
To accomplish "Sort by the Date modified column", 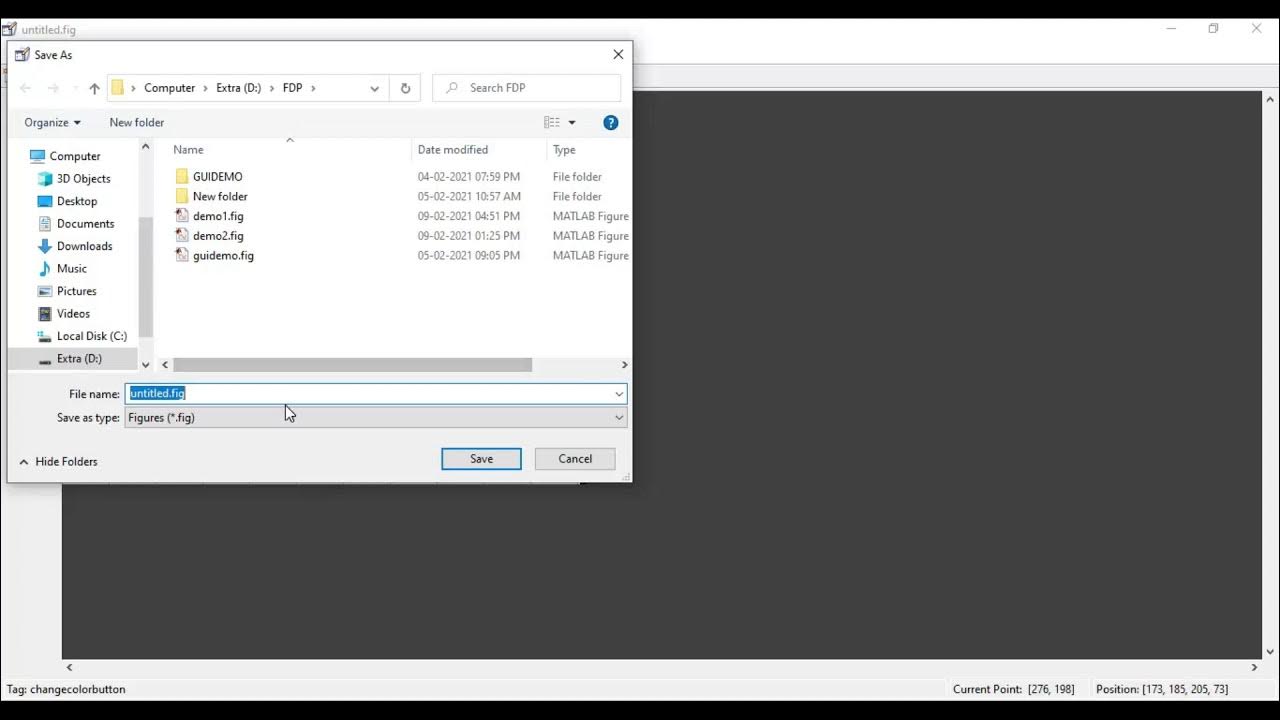I will [x=453, y=150].
